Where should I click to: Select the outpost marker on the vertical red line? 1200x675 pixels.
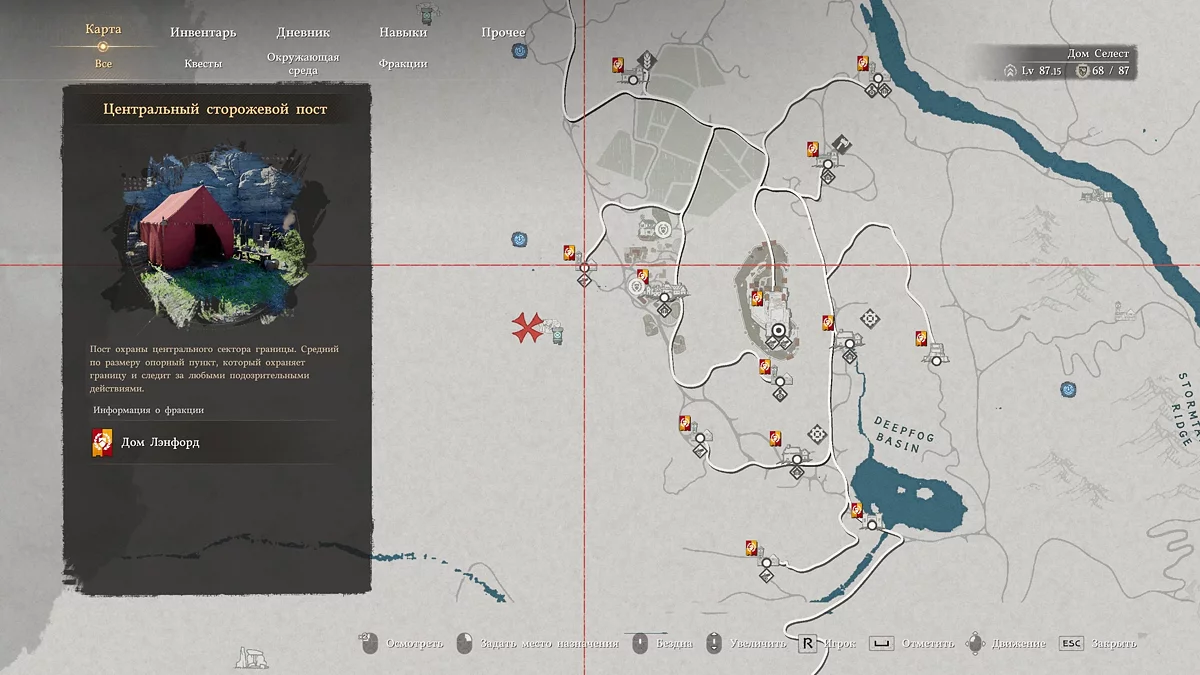click(x=583, y=267)
